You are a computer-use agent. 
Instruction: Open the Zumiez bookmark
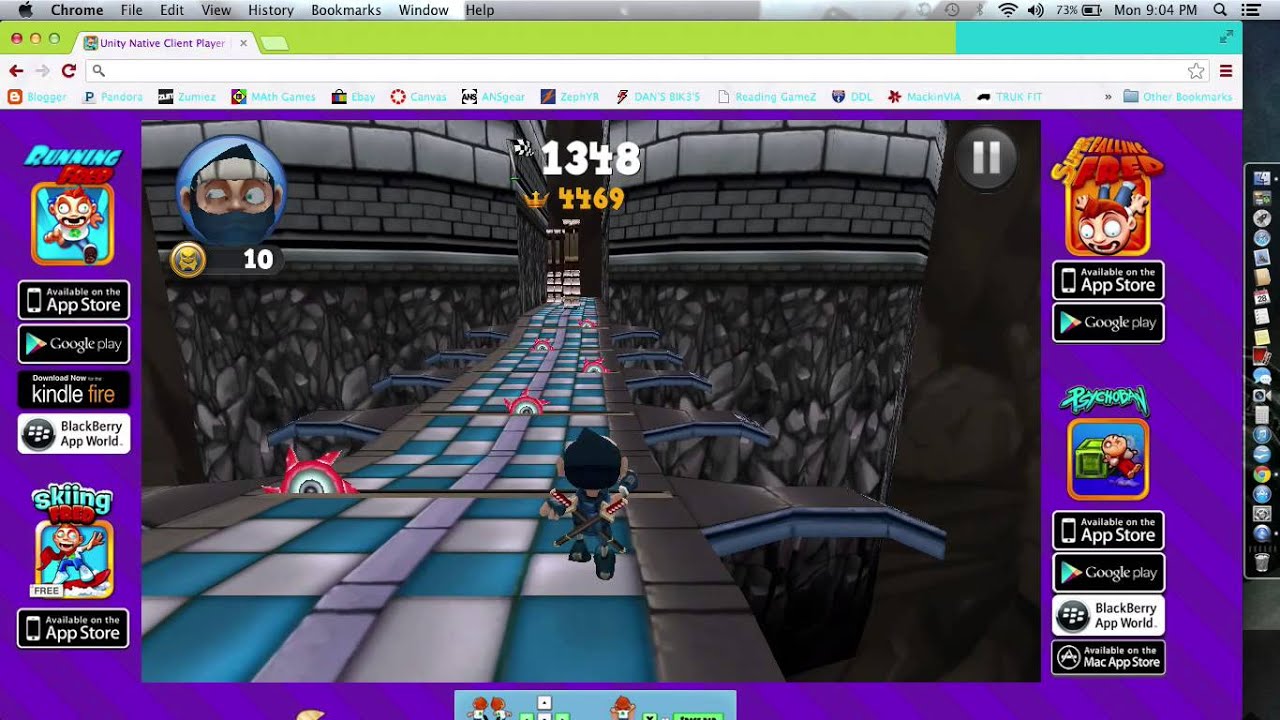[x=187, y=97]
